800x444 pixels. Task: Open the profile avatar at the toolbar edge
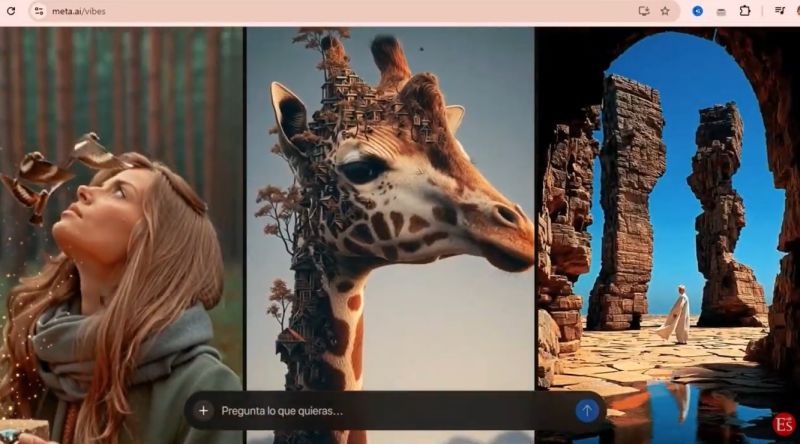point(797,11)
